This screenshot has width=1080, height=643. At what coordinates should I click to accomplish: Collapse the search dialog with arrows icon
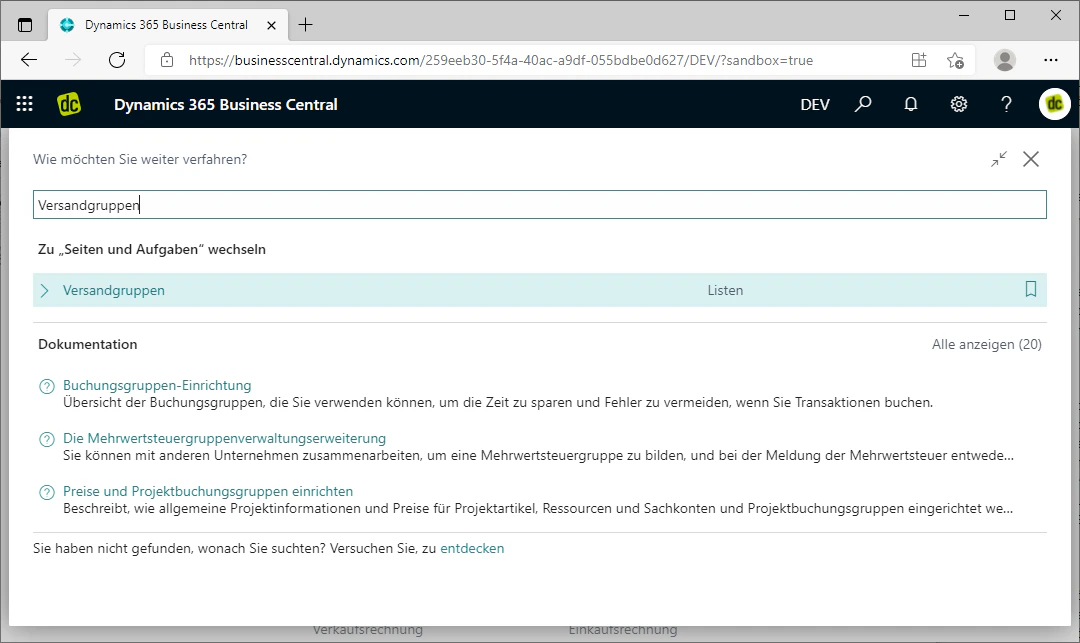click(999, 159)
